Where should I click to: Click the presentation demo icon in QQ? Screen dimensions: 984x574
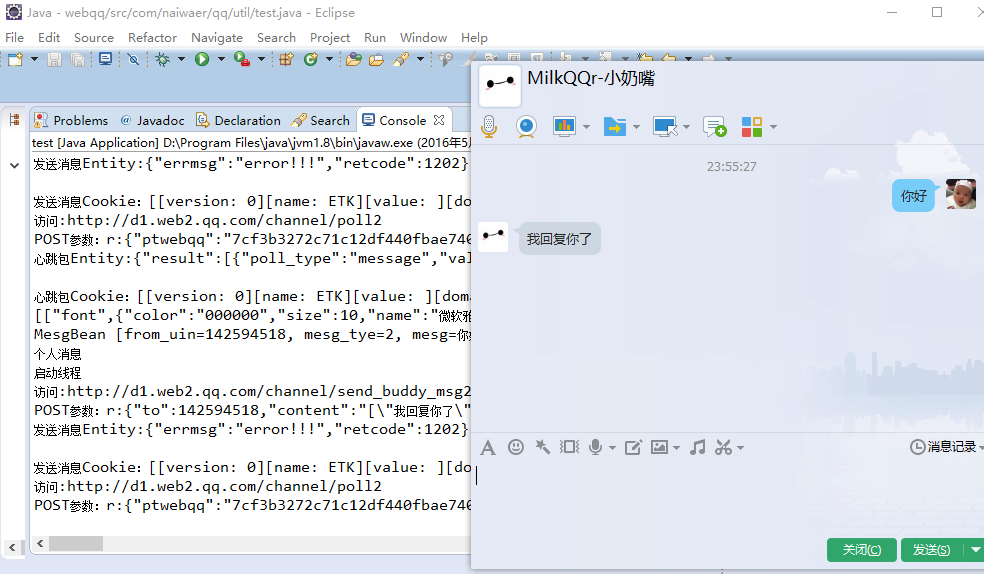click(564, 126)
